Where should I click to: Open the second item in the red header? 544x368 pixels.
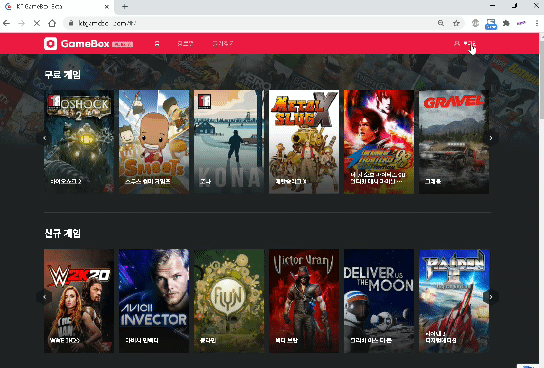pos(185,44)
